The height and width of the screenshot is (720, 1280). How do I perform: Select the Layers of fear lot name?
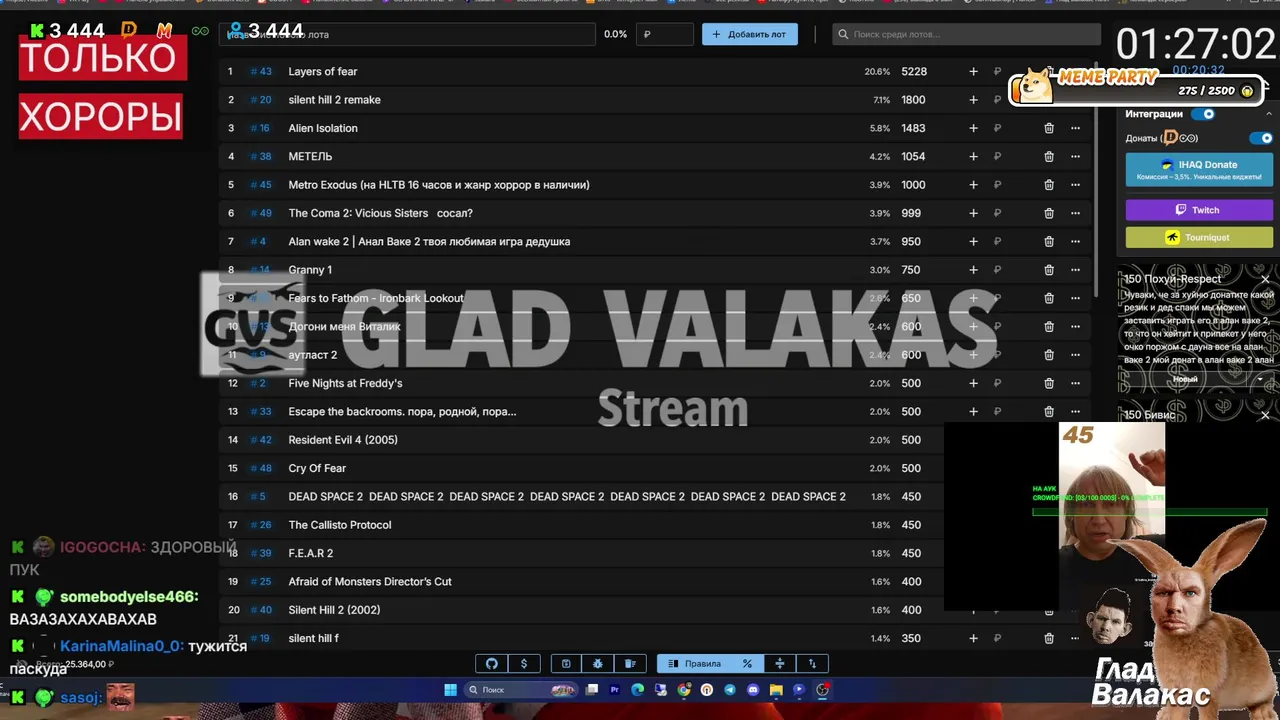[x=323, y=72]
